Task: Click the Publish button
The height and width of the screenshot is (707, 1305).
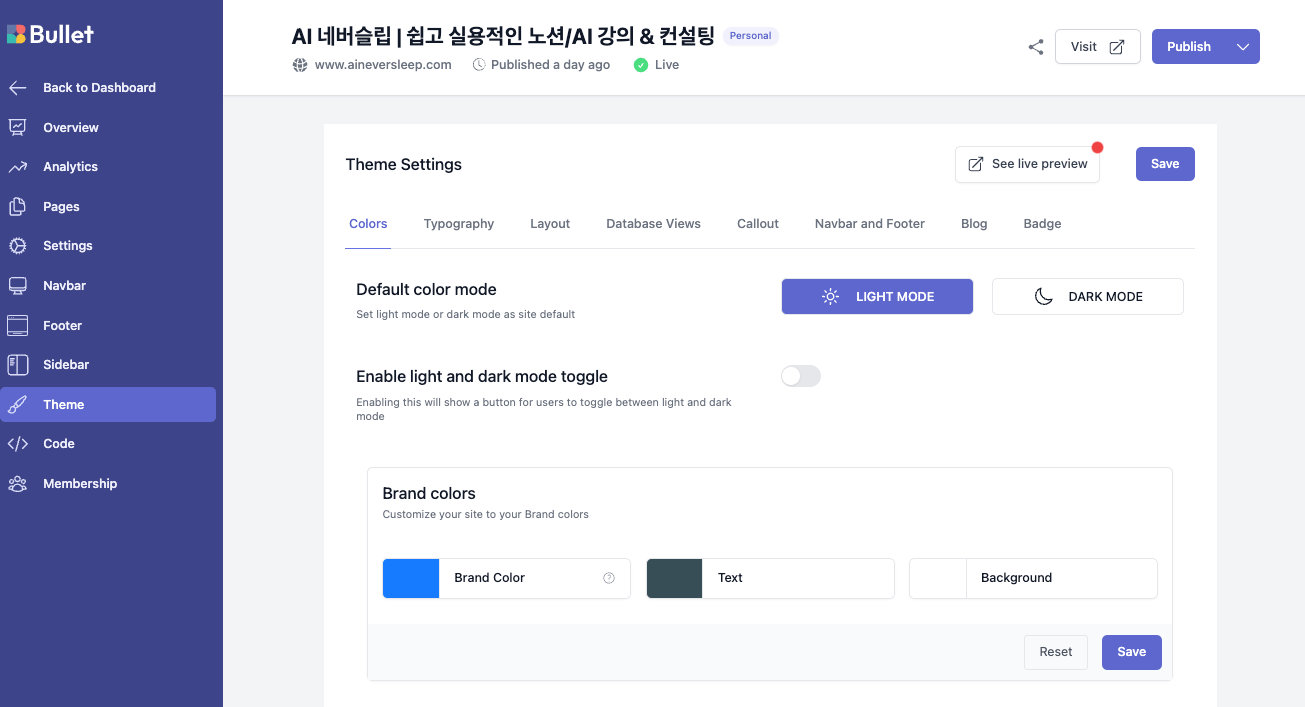Action: [x=1189, y=47]
